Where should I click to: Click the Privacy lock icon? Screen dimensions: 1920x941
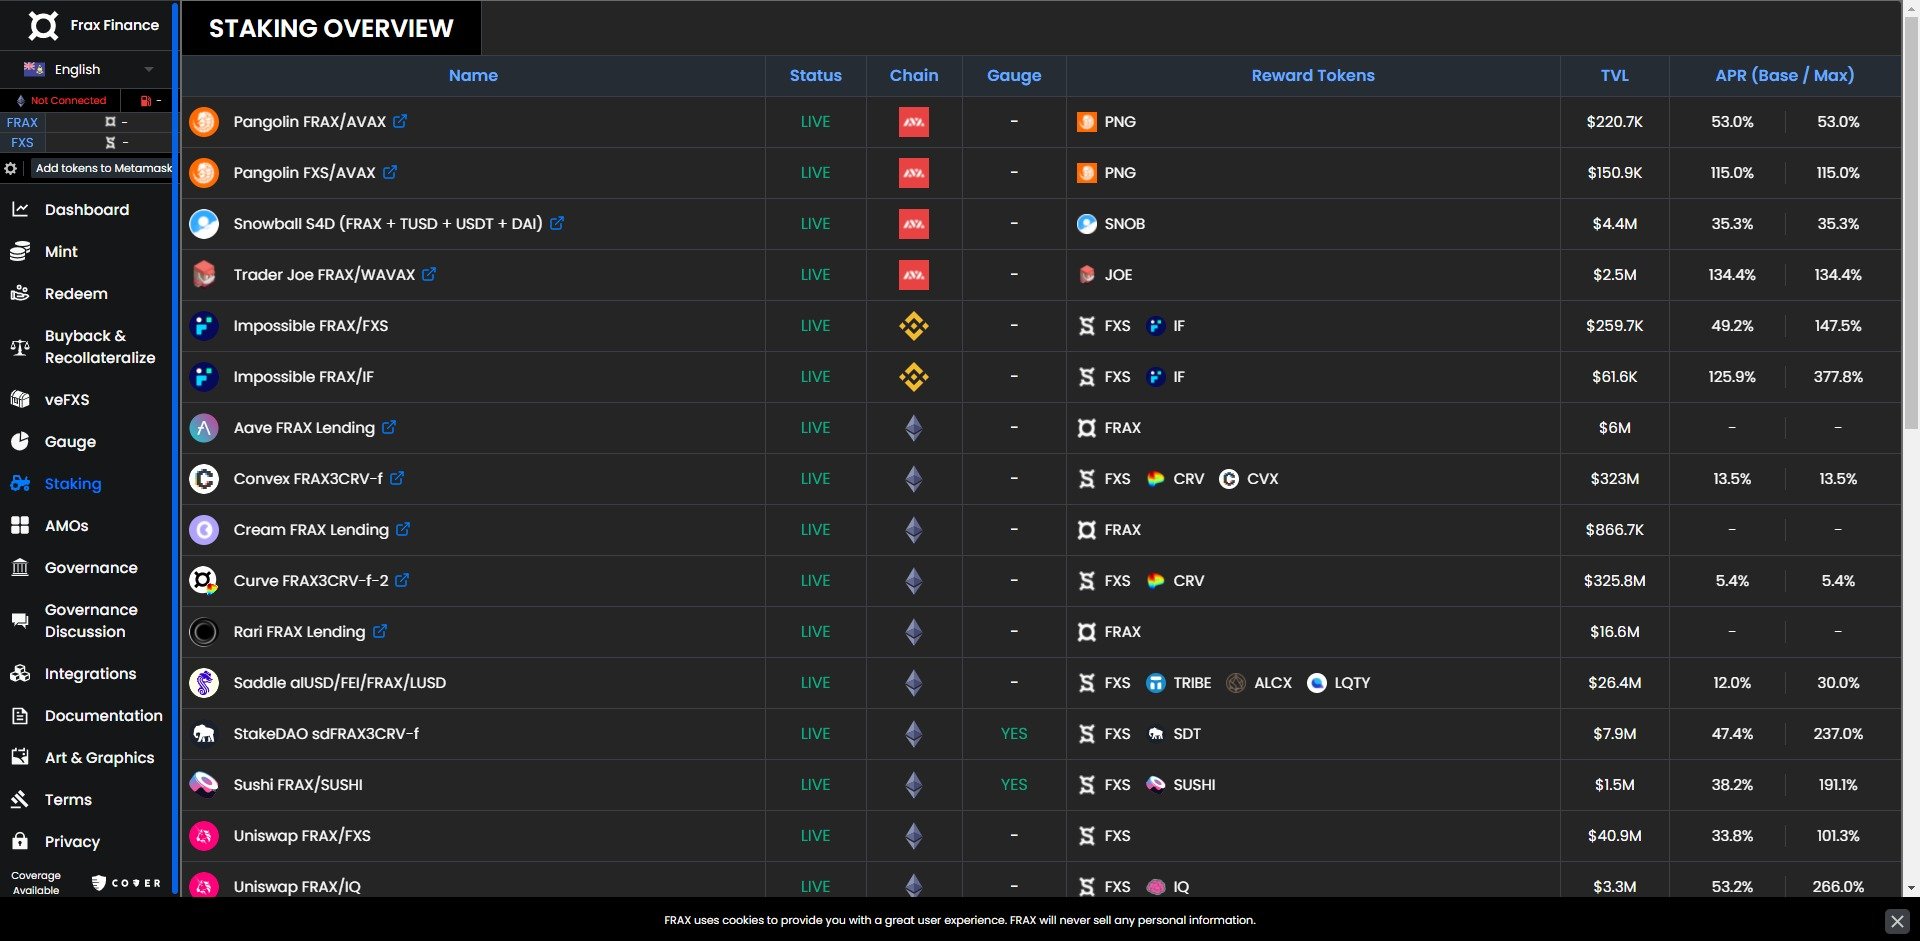(x=20, y=841)
